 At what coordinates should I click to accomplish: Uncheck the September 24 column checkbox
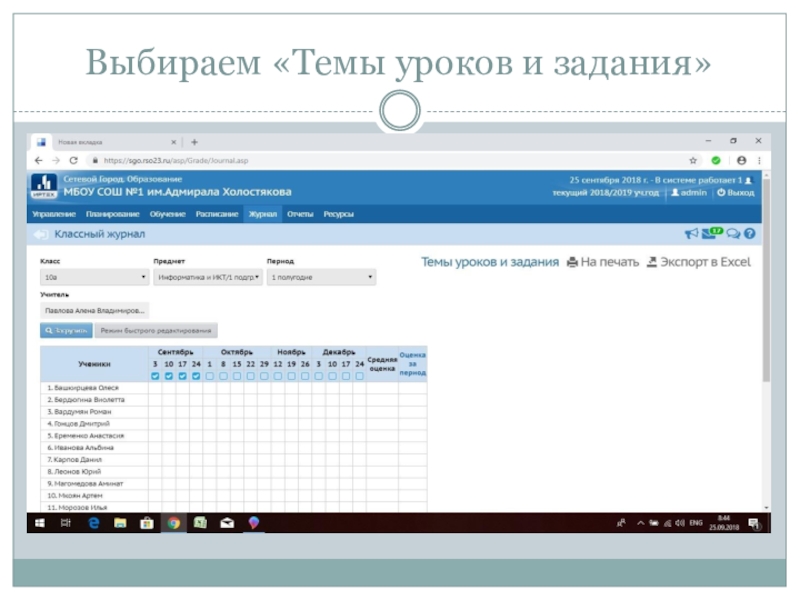click(x=196, y=377)
